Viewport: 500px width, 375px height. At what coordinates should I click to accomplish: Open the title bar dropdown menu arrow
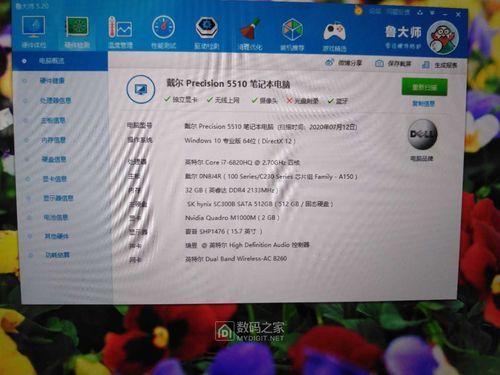pos(432,13)
